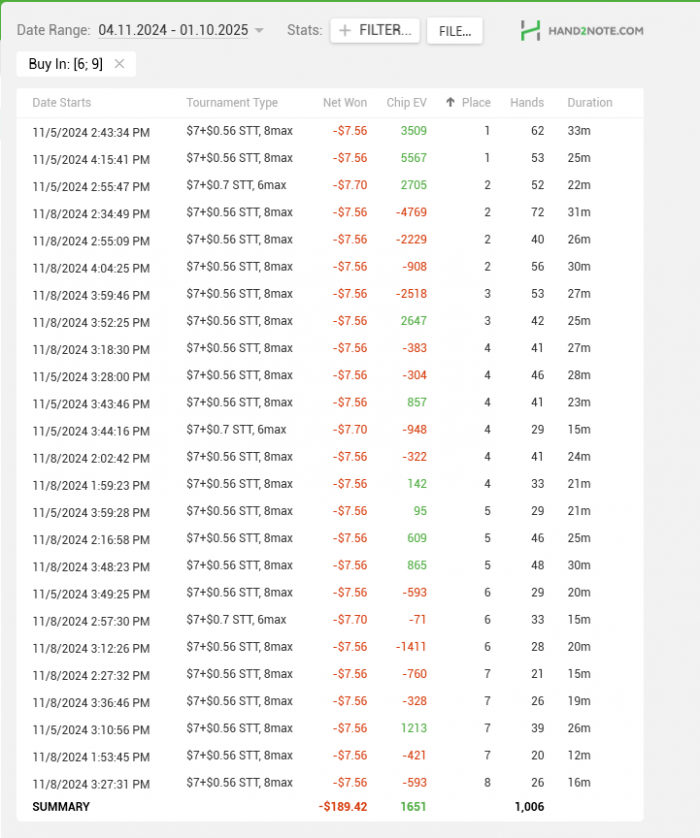Click the plus icon on Filter button
The width and height of the screenshot is (700, 838).
pos(345,31)
